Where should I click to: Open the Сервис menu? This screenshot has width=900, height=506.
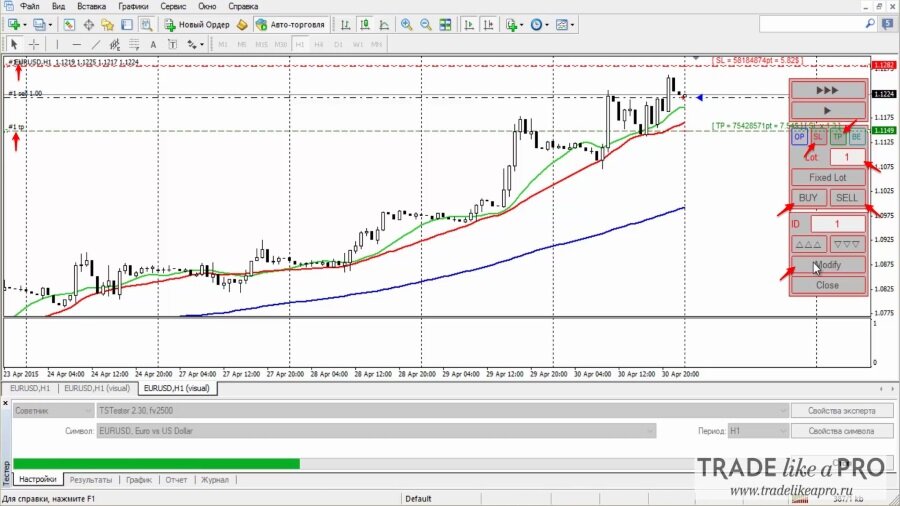point(172,6)
